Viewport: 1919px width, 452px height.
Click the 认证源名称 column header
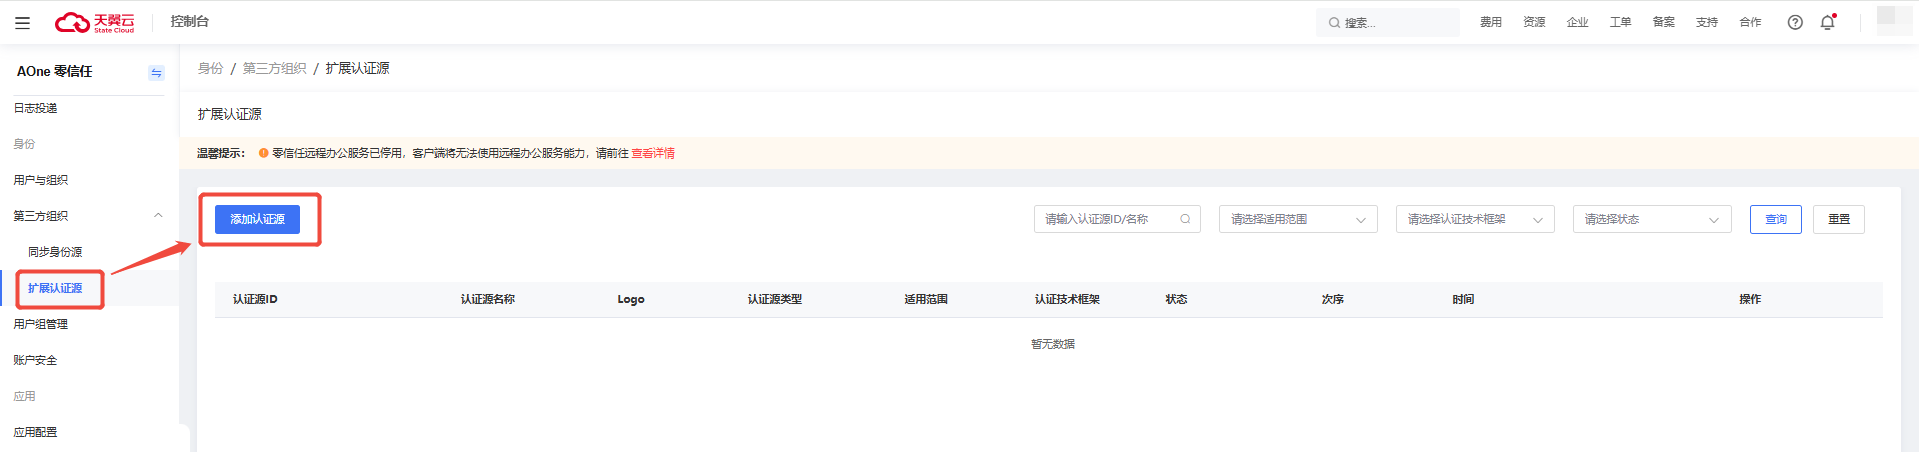[488, 299]
